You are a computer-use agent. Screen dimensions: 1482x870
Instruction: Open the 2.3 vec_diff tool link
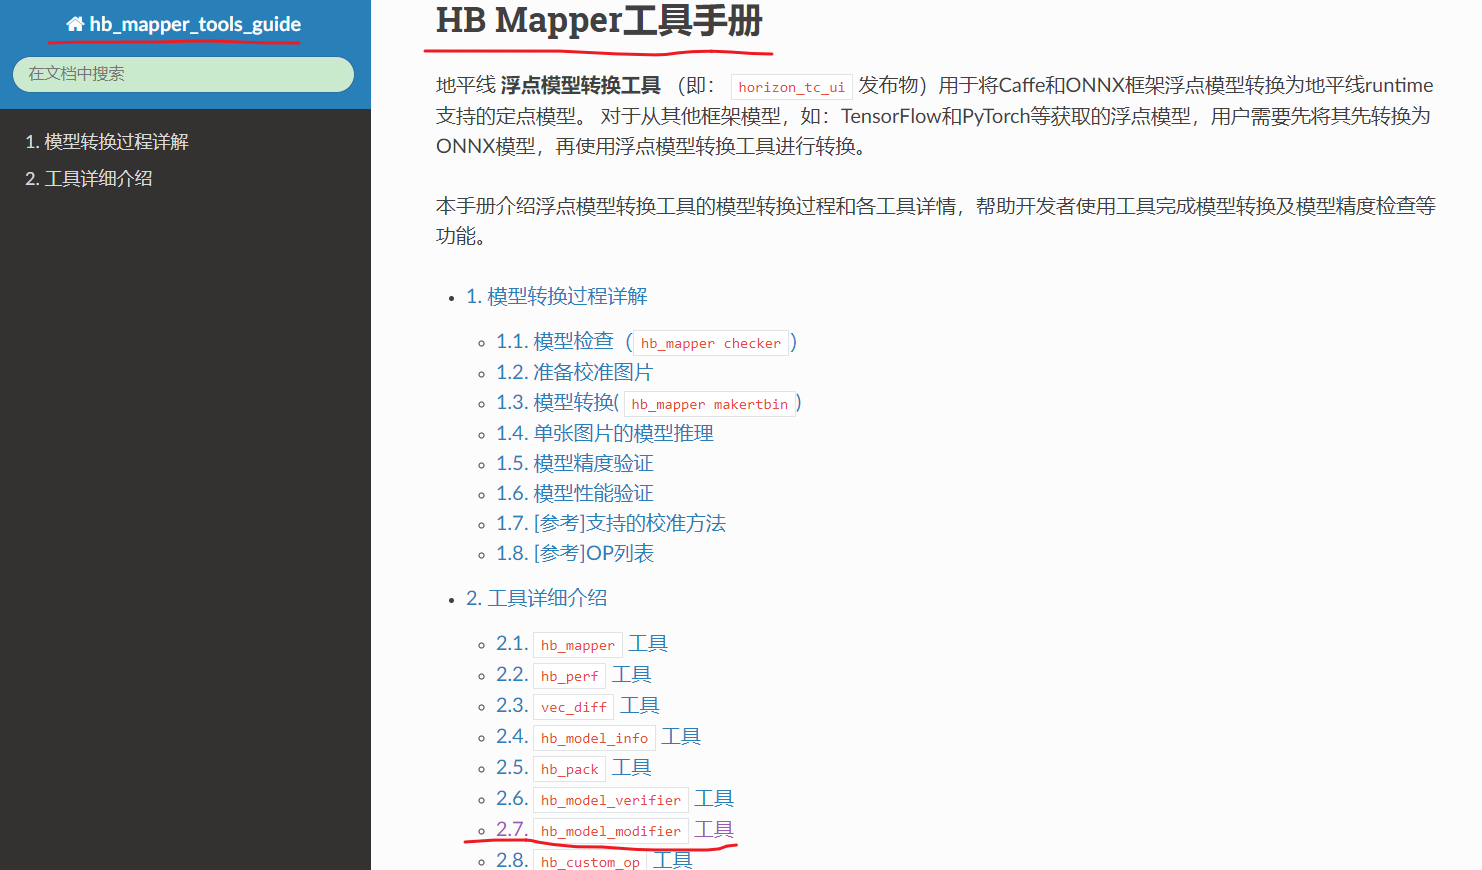click(x=577, y=706)
